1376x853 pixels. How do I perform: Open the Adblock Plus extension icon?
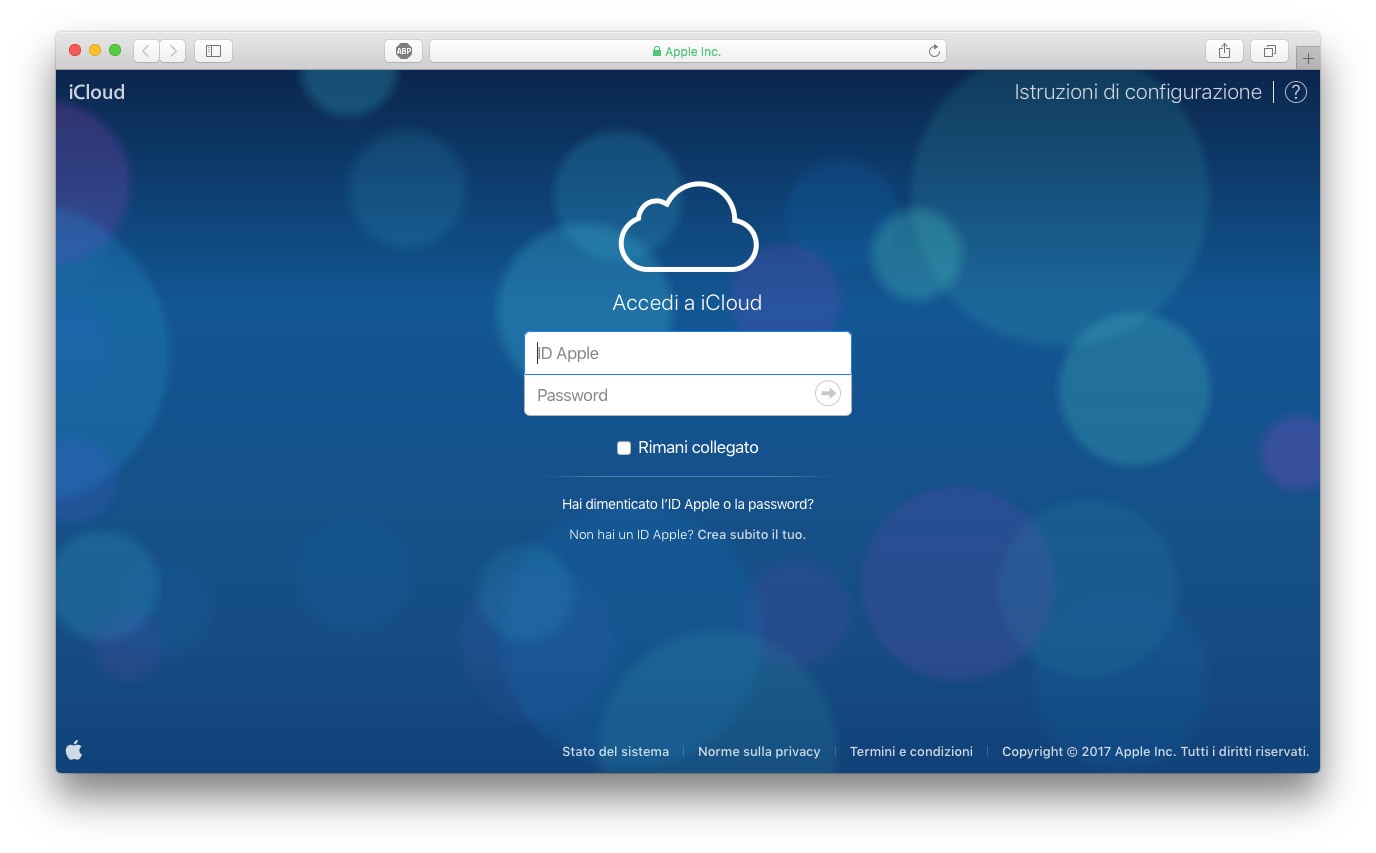tap(403, 51)
